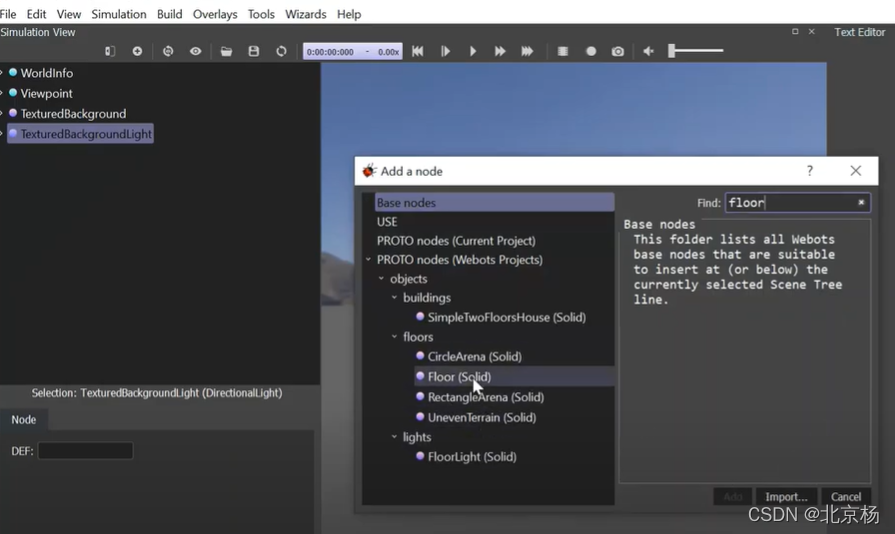Screen dimensions: 895x534
Task: Open the Overlays menu
Action: click(215, 14)
